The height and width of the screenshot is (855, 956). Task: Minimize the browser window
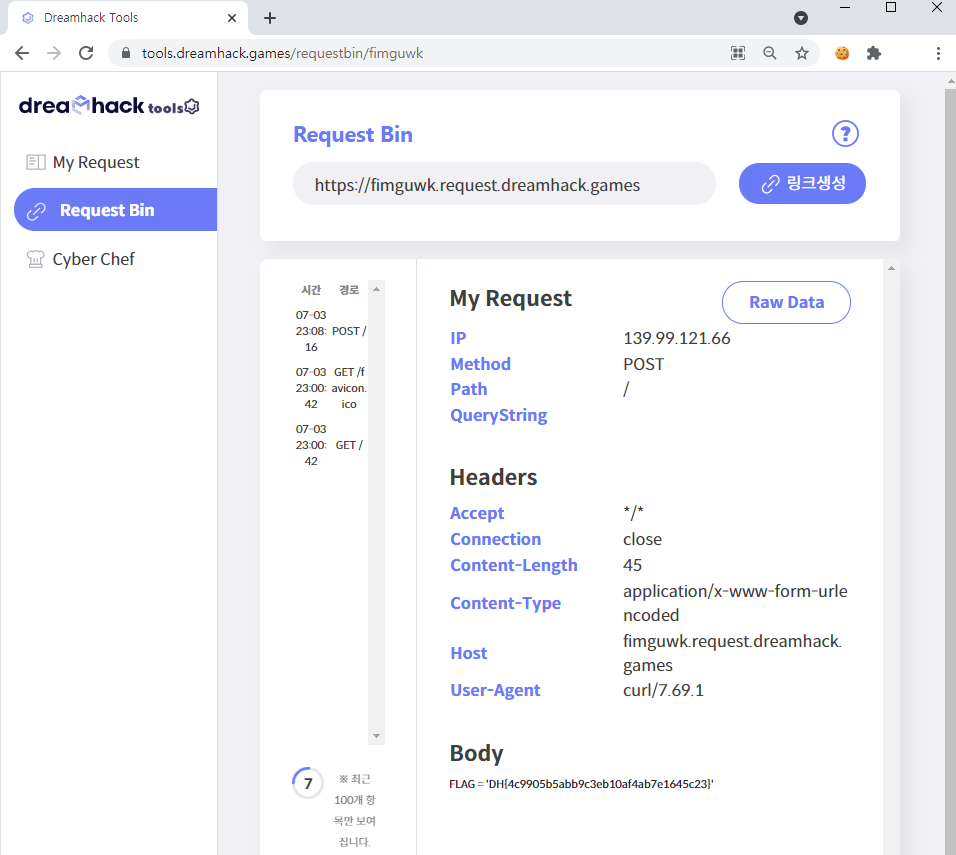[845, 7]
